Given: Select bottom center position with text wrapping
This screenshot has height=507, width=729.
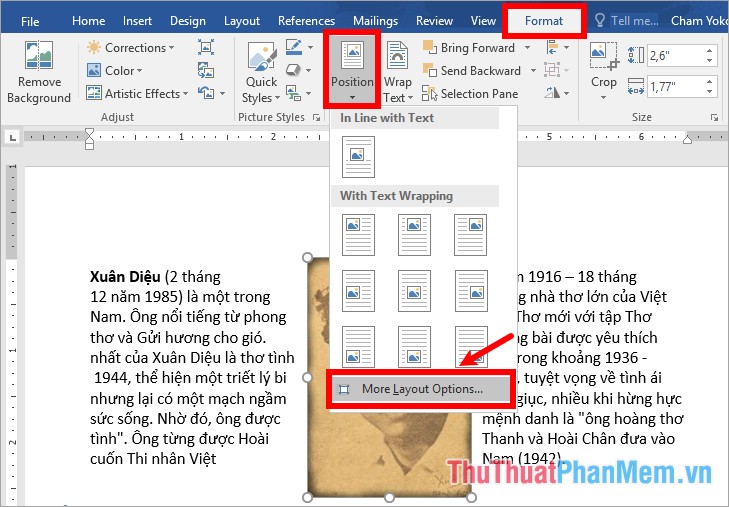Looking at the screenshot, I should [414, 347].
